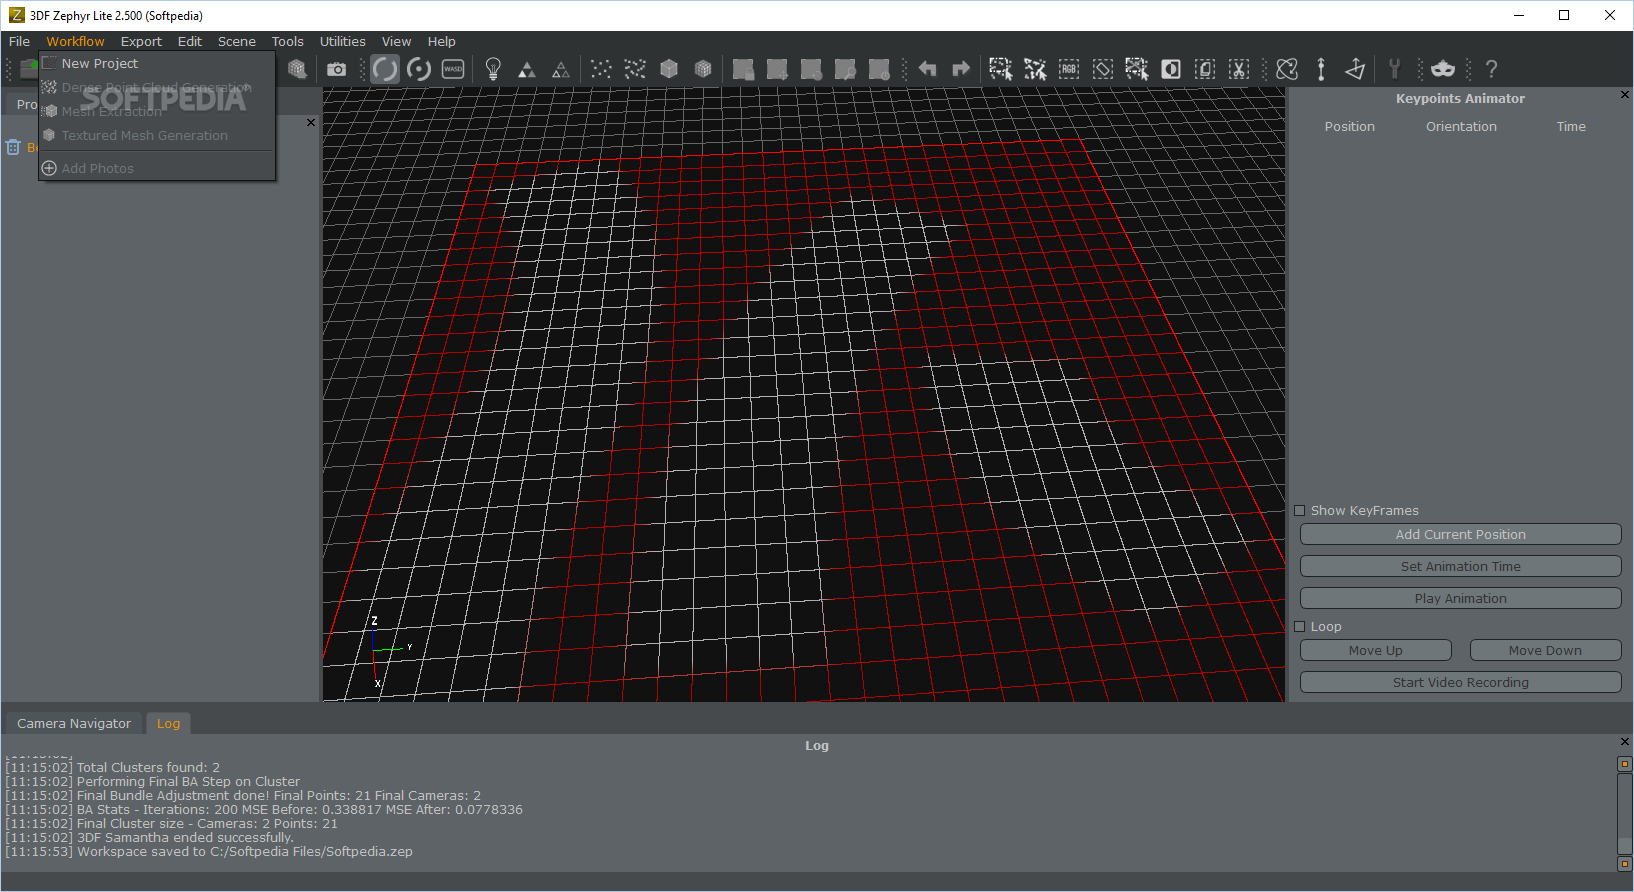
Task: Click the solid triangles camera display icon
Action: (527, 69)
